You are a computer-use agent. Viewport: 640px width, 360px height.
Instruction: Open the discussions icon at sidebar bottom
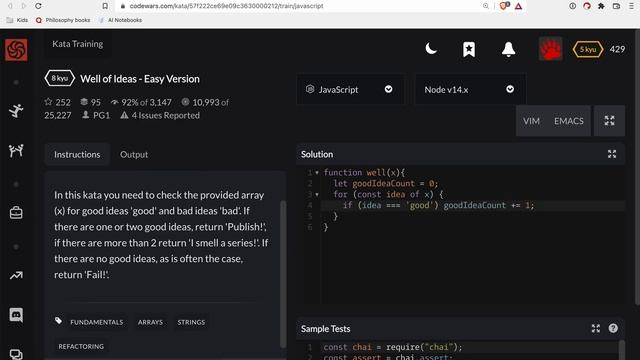(x=16, y=354)
